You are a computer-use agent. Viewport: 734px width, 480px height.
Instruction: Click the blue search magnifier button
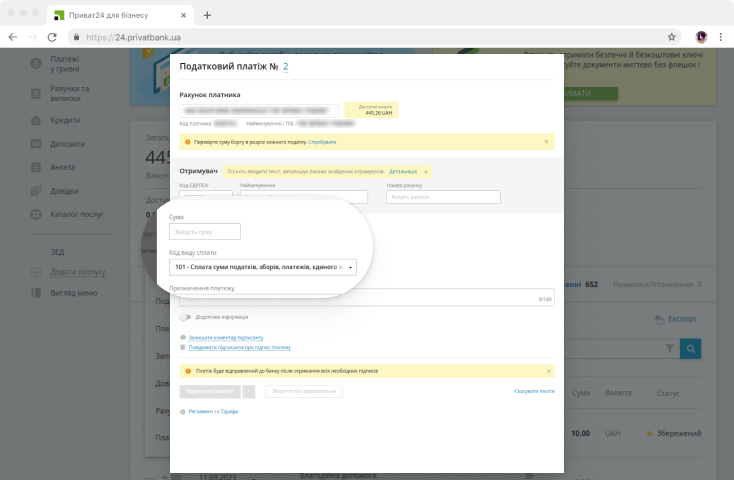click(690, 348)
